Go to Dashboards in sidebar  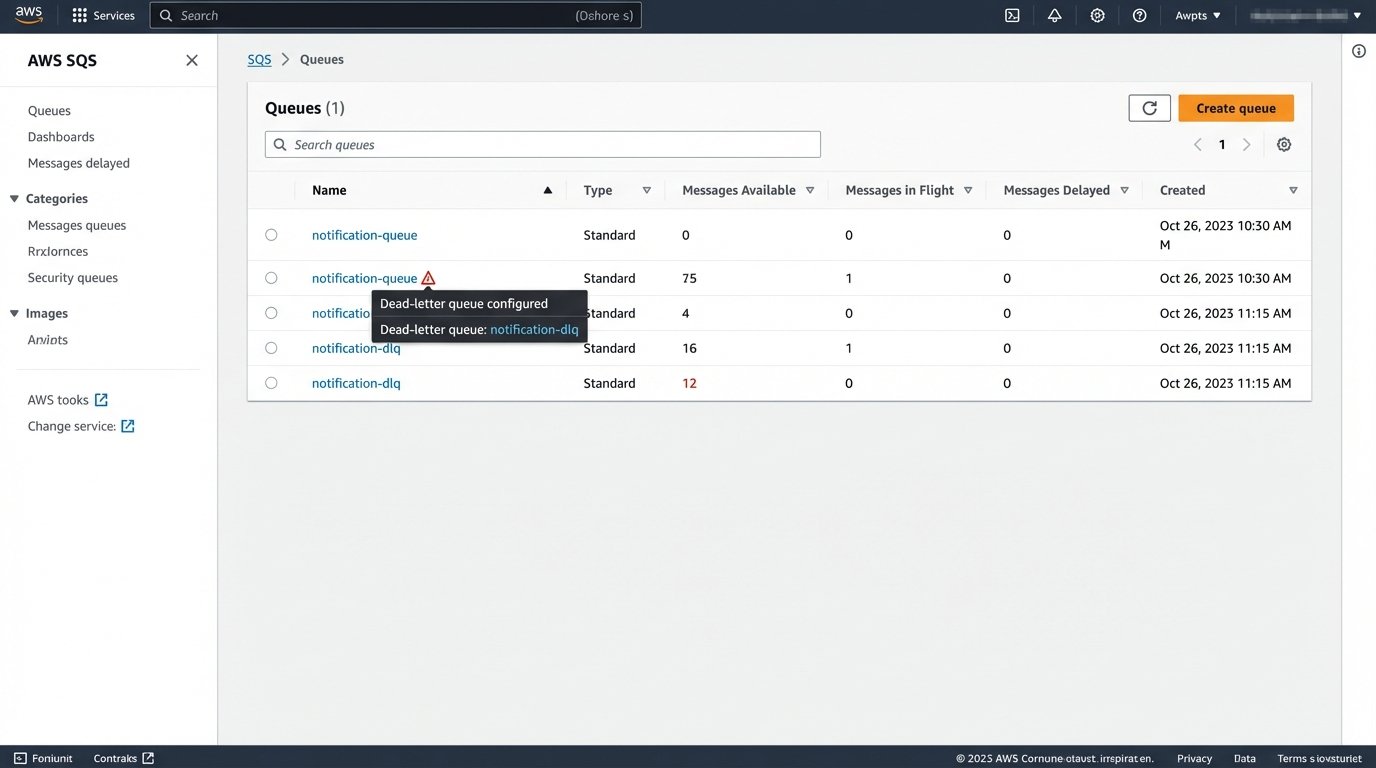pos(61,137)
